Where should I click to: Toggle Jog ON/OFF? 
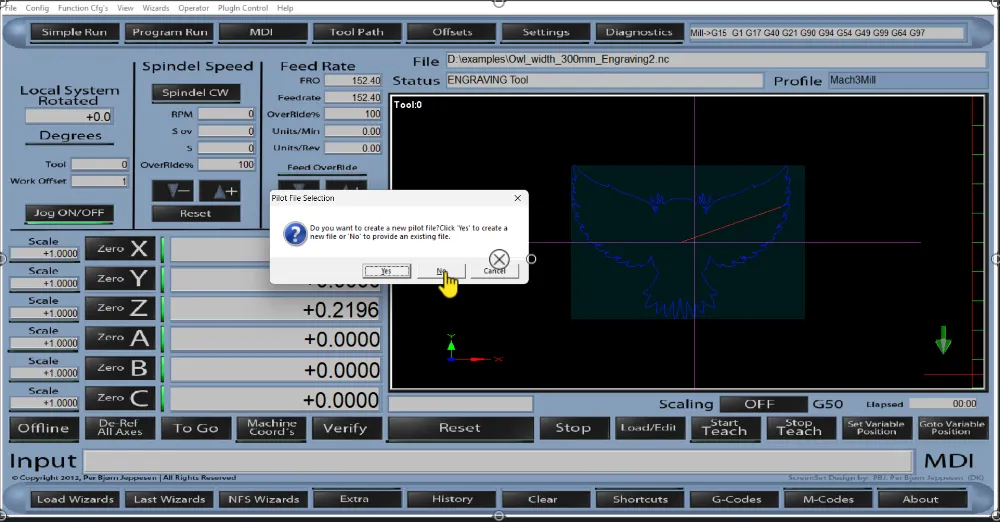click(69, 213)
